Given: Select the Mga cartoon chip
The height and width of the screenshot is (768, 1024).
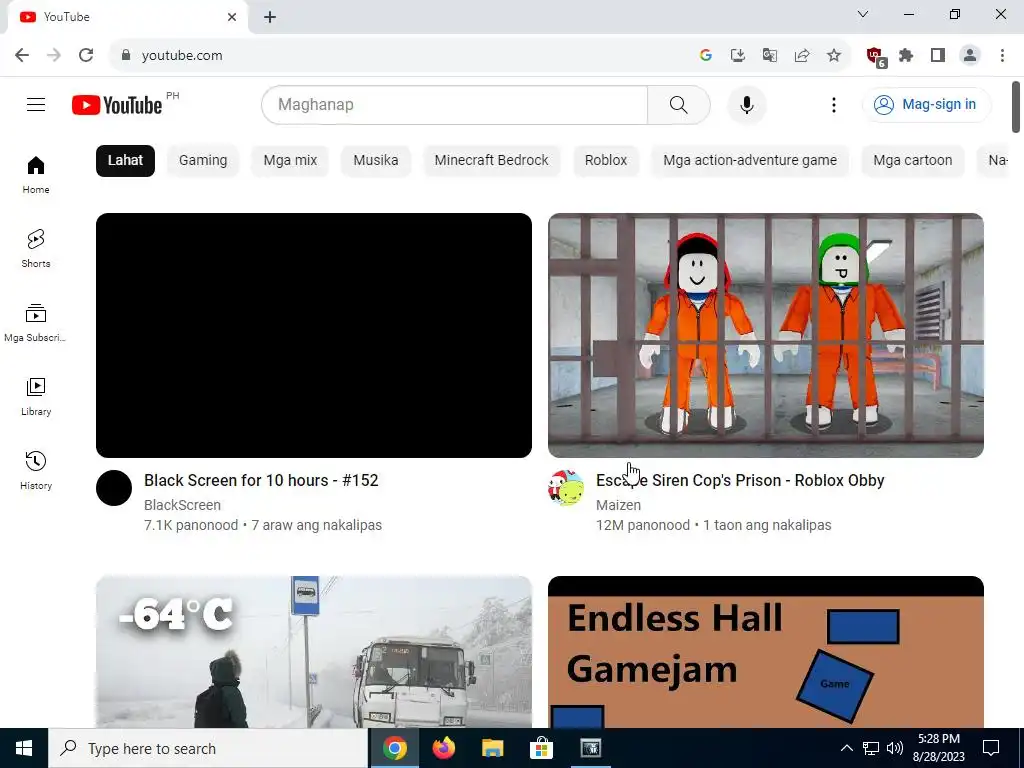Looking at the screenshot, I should [912, 160].
